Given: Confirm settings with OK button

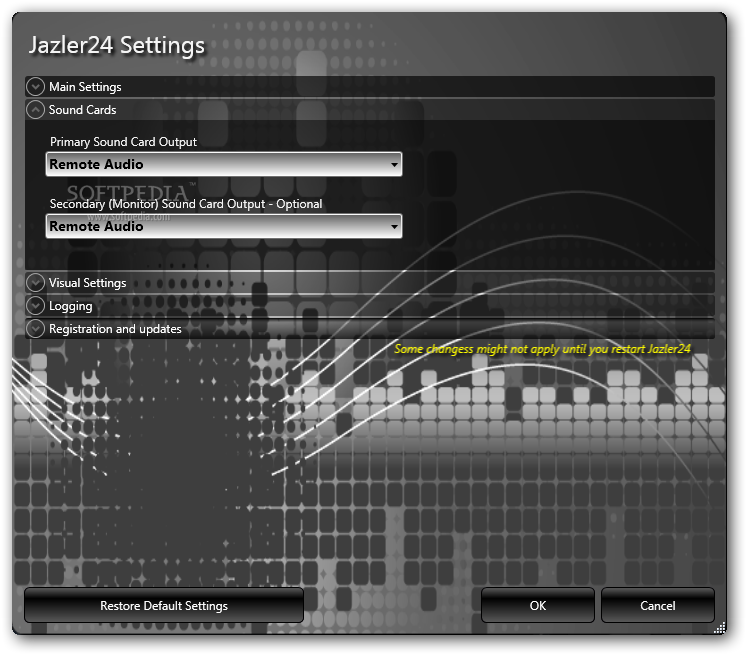Looking at the screenshot, I should (538, 605).
